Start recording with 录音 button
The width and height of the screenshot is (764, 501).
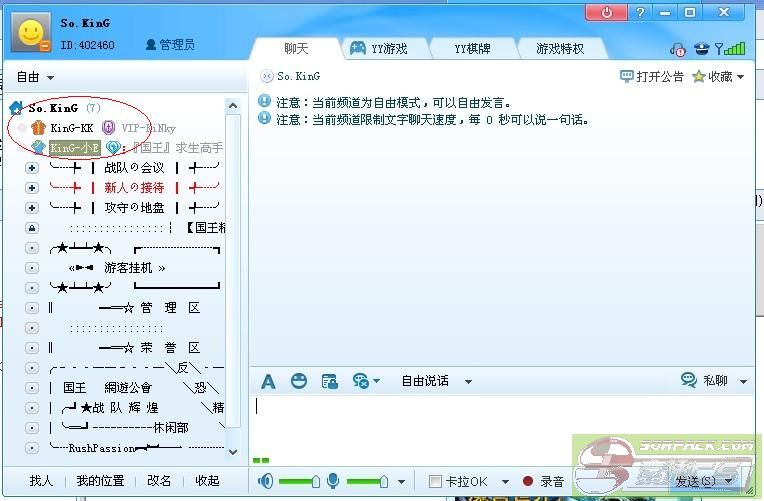[x=543, y=481]
